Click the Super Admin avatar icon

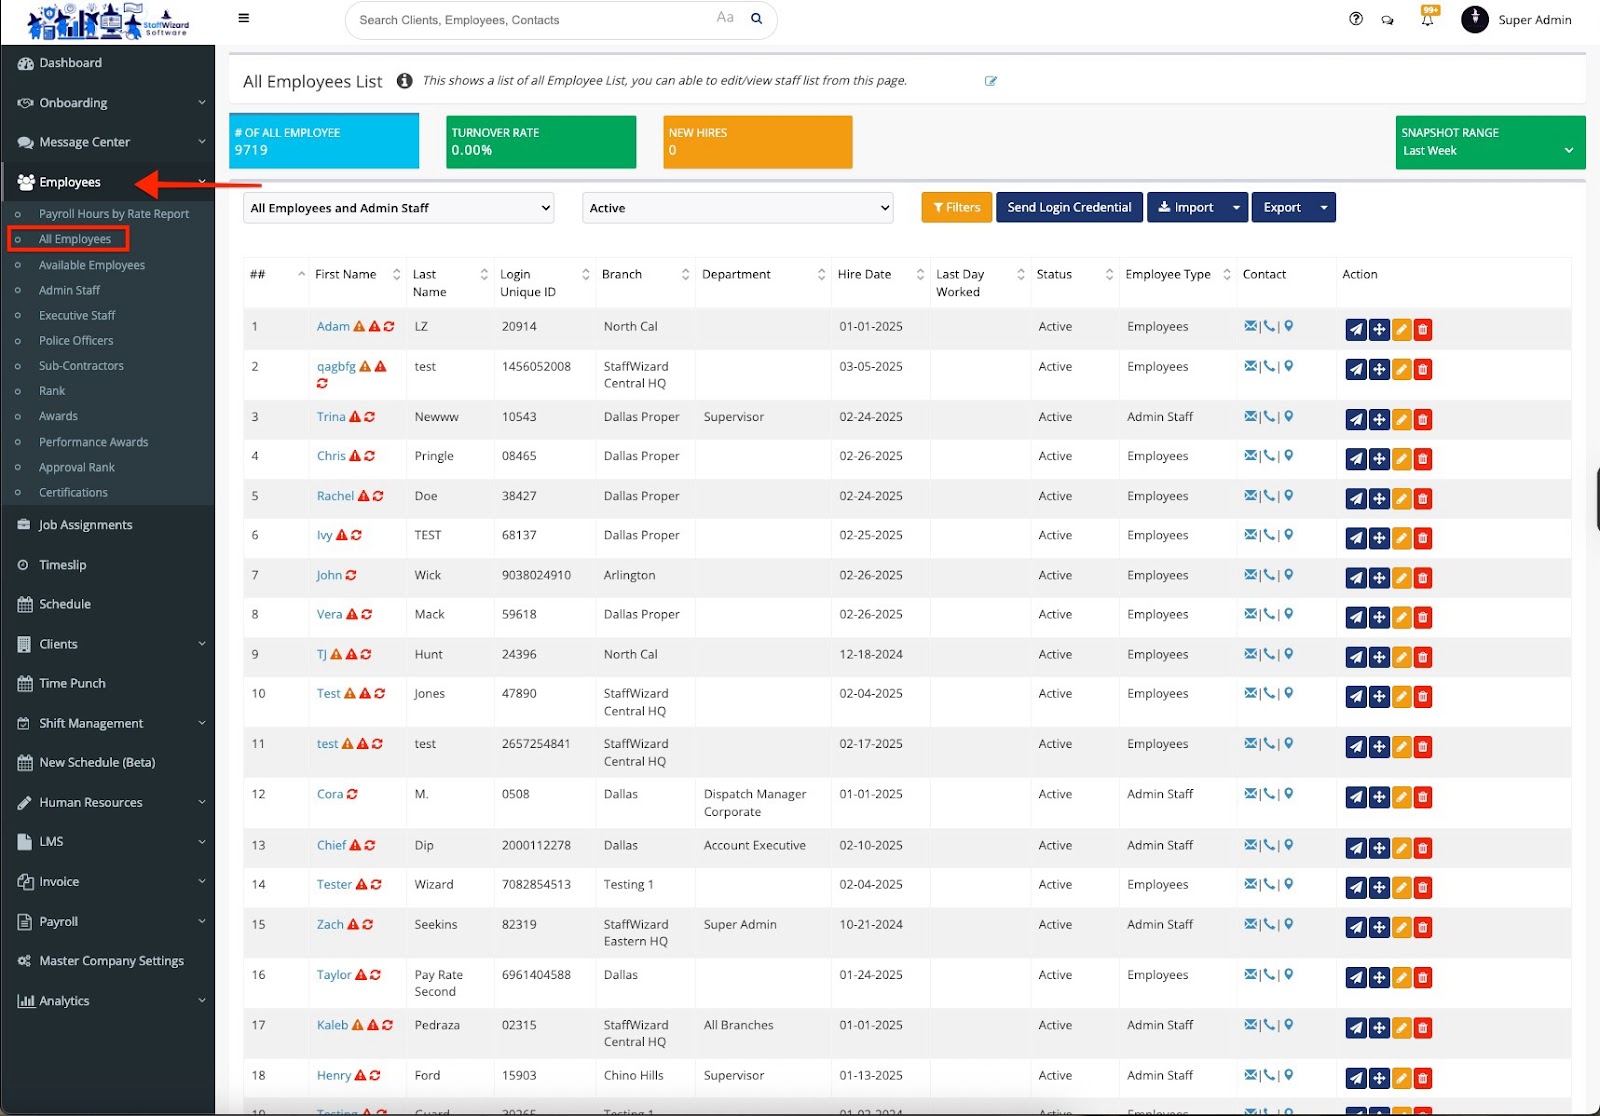(1475, 19)
